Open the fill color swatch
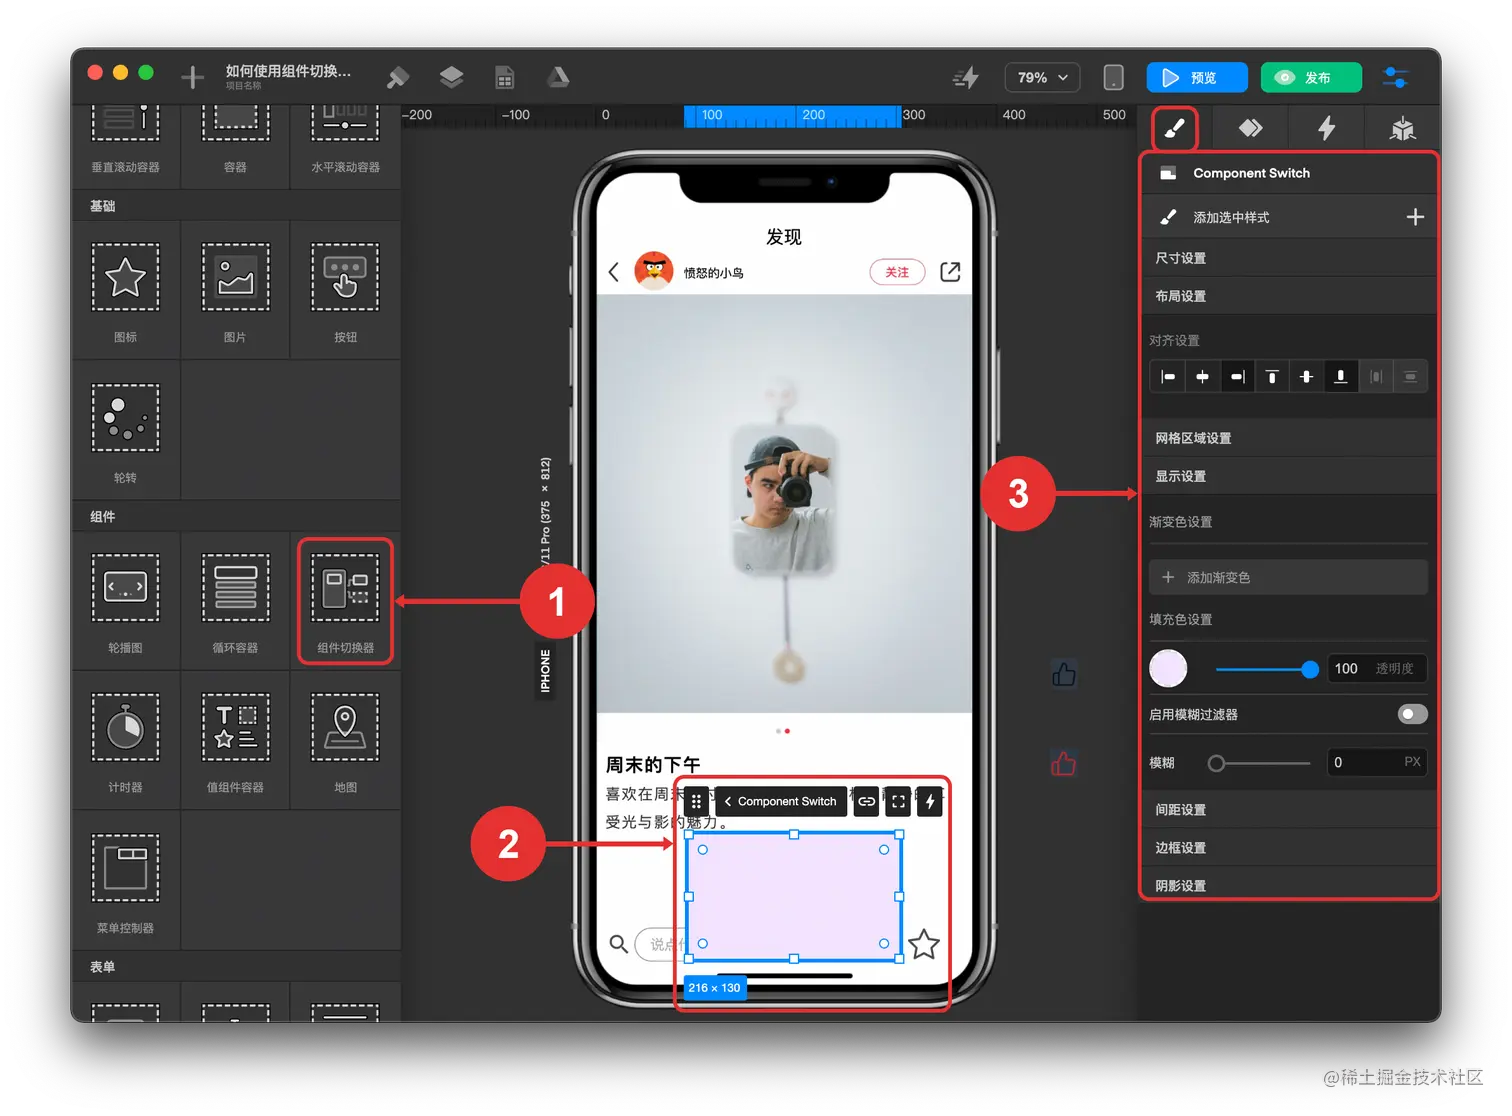The image size is (1512, 1116). coord(1168,668)
